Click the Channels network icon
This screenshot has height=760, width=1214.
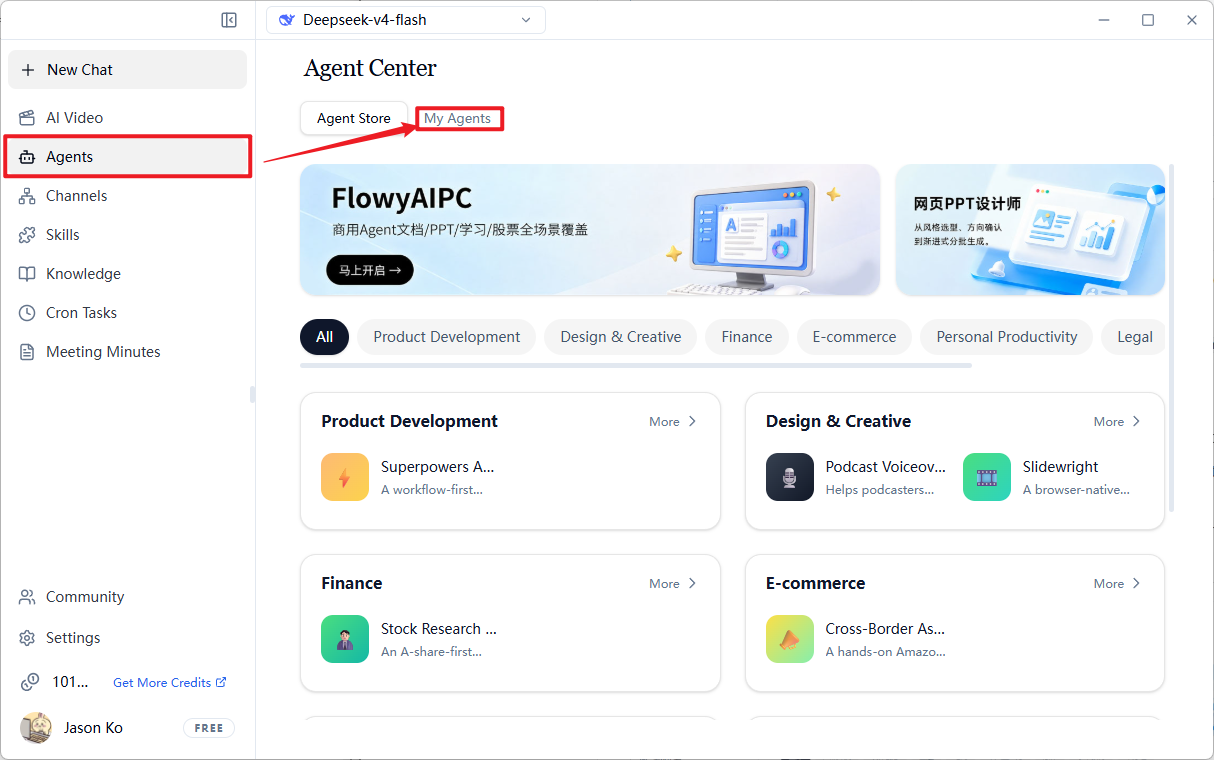coord(27,196)
